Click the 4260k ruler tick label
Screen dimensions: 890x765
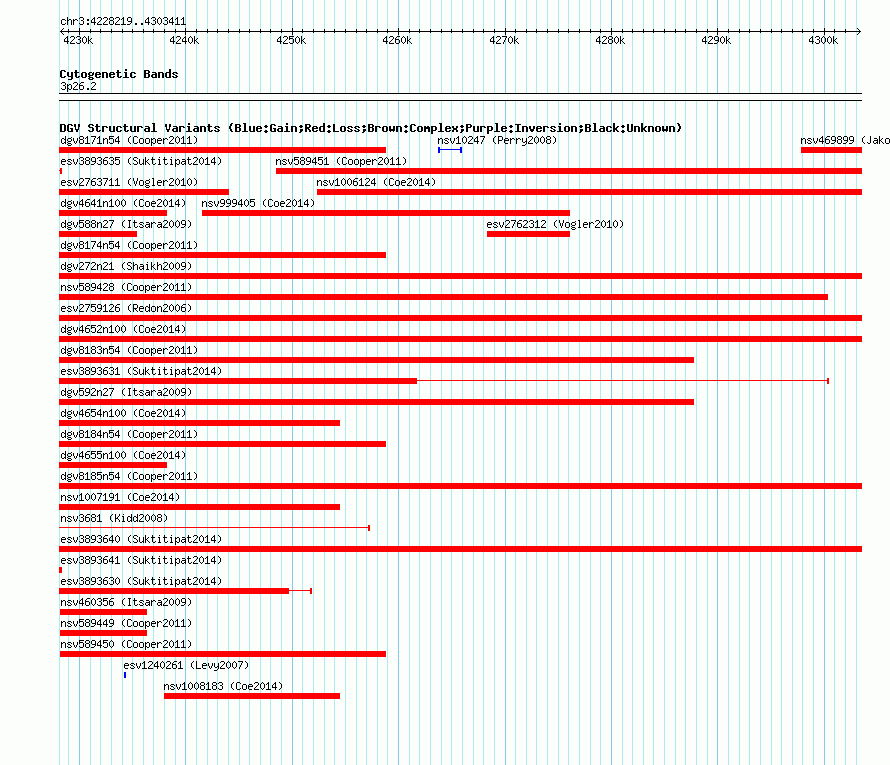click(x=397, y=40)
